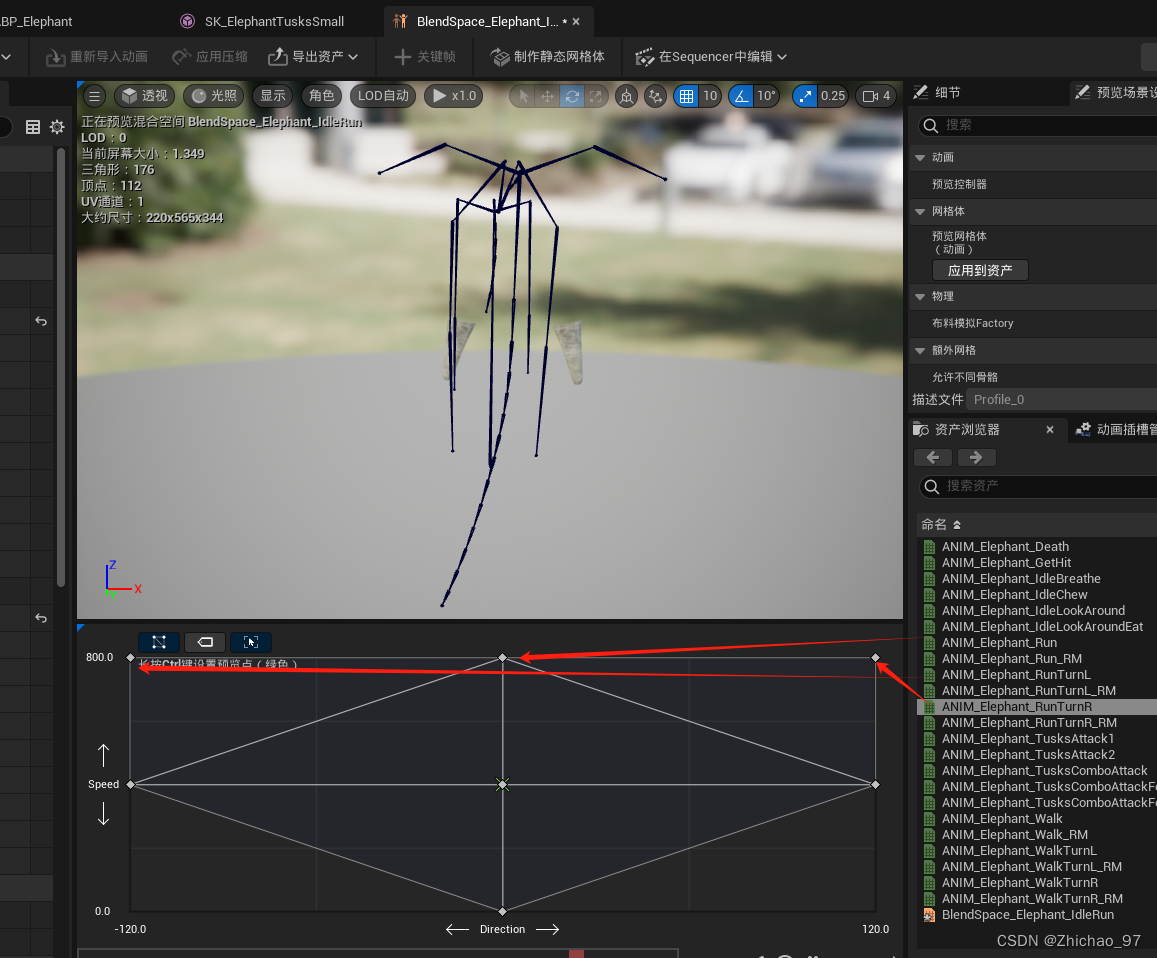Open 在Sequencer中编辑 dropdown

pyautogui.click(x=711, y=57)
